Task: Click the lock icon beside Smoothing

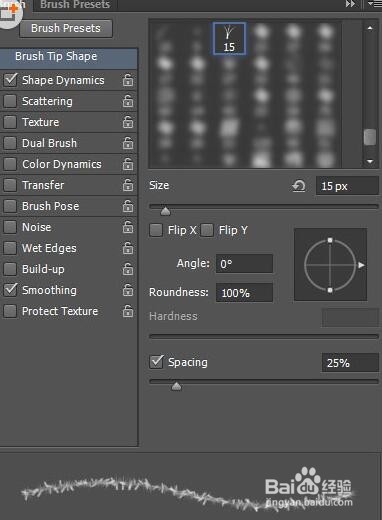Action: coord(128,290)
